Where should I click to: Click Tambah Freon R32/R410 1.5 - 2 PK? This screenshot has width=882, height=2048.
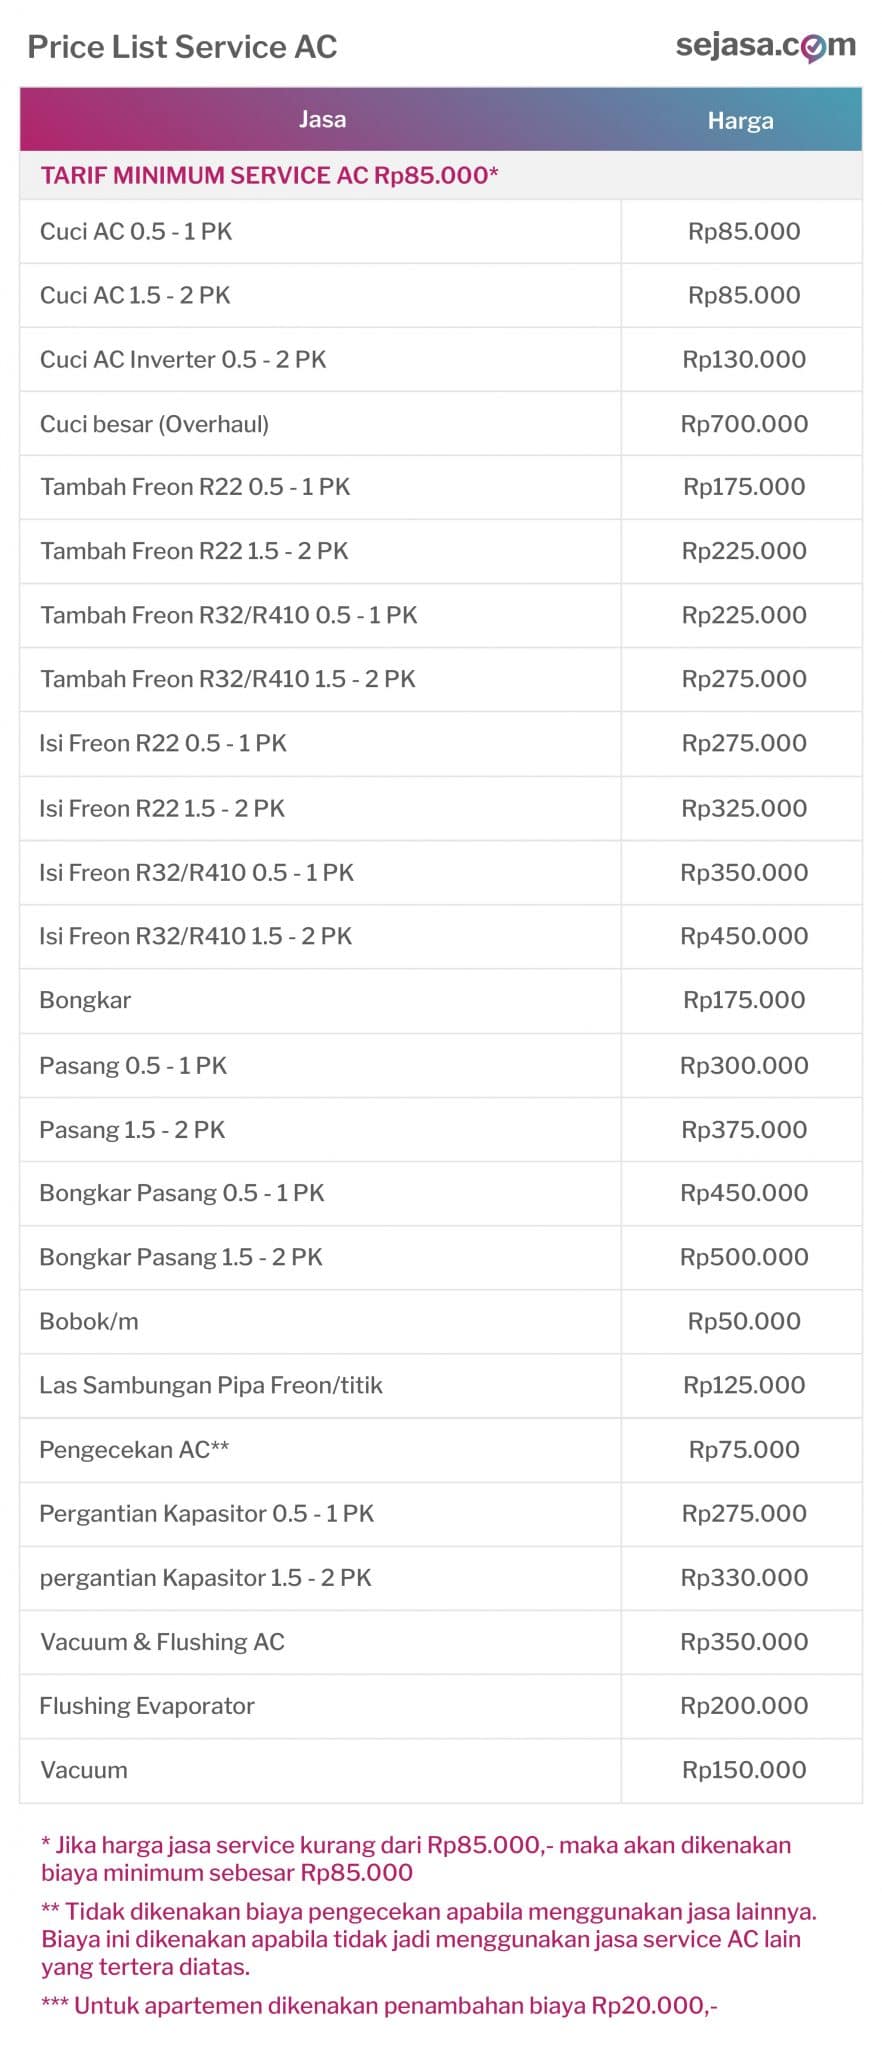coord(228,679)
